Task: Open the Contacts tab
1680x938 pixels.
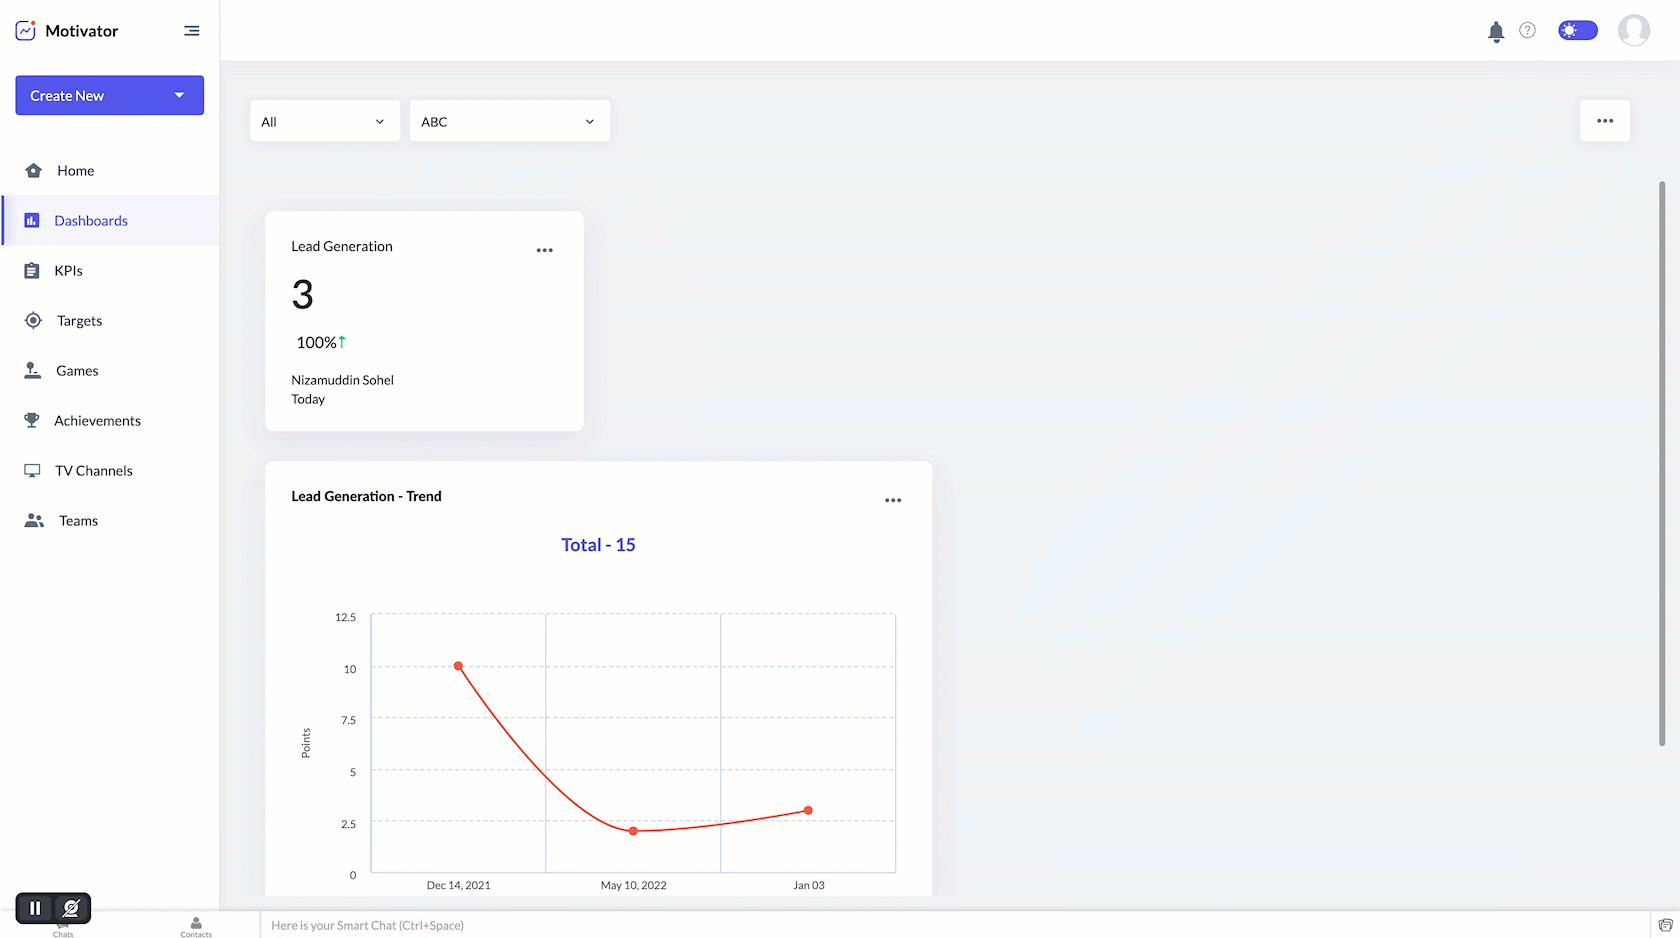Action: tap(196, 927)
